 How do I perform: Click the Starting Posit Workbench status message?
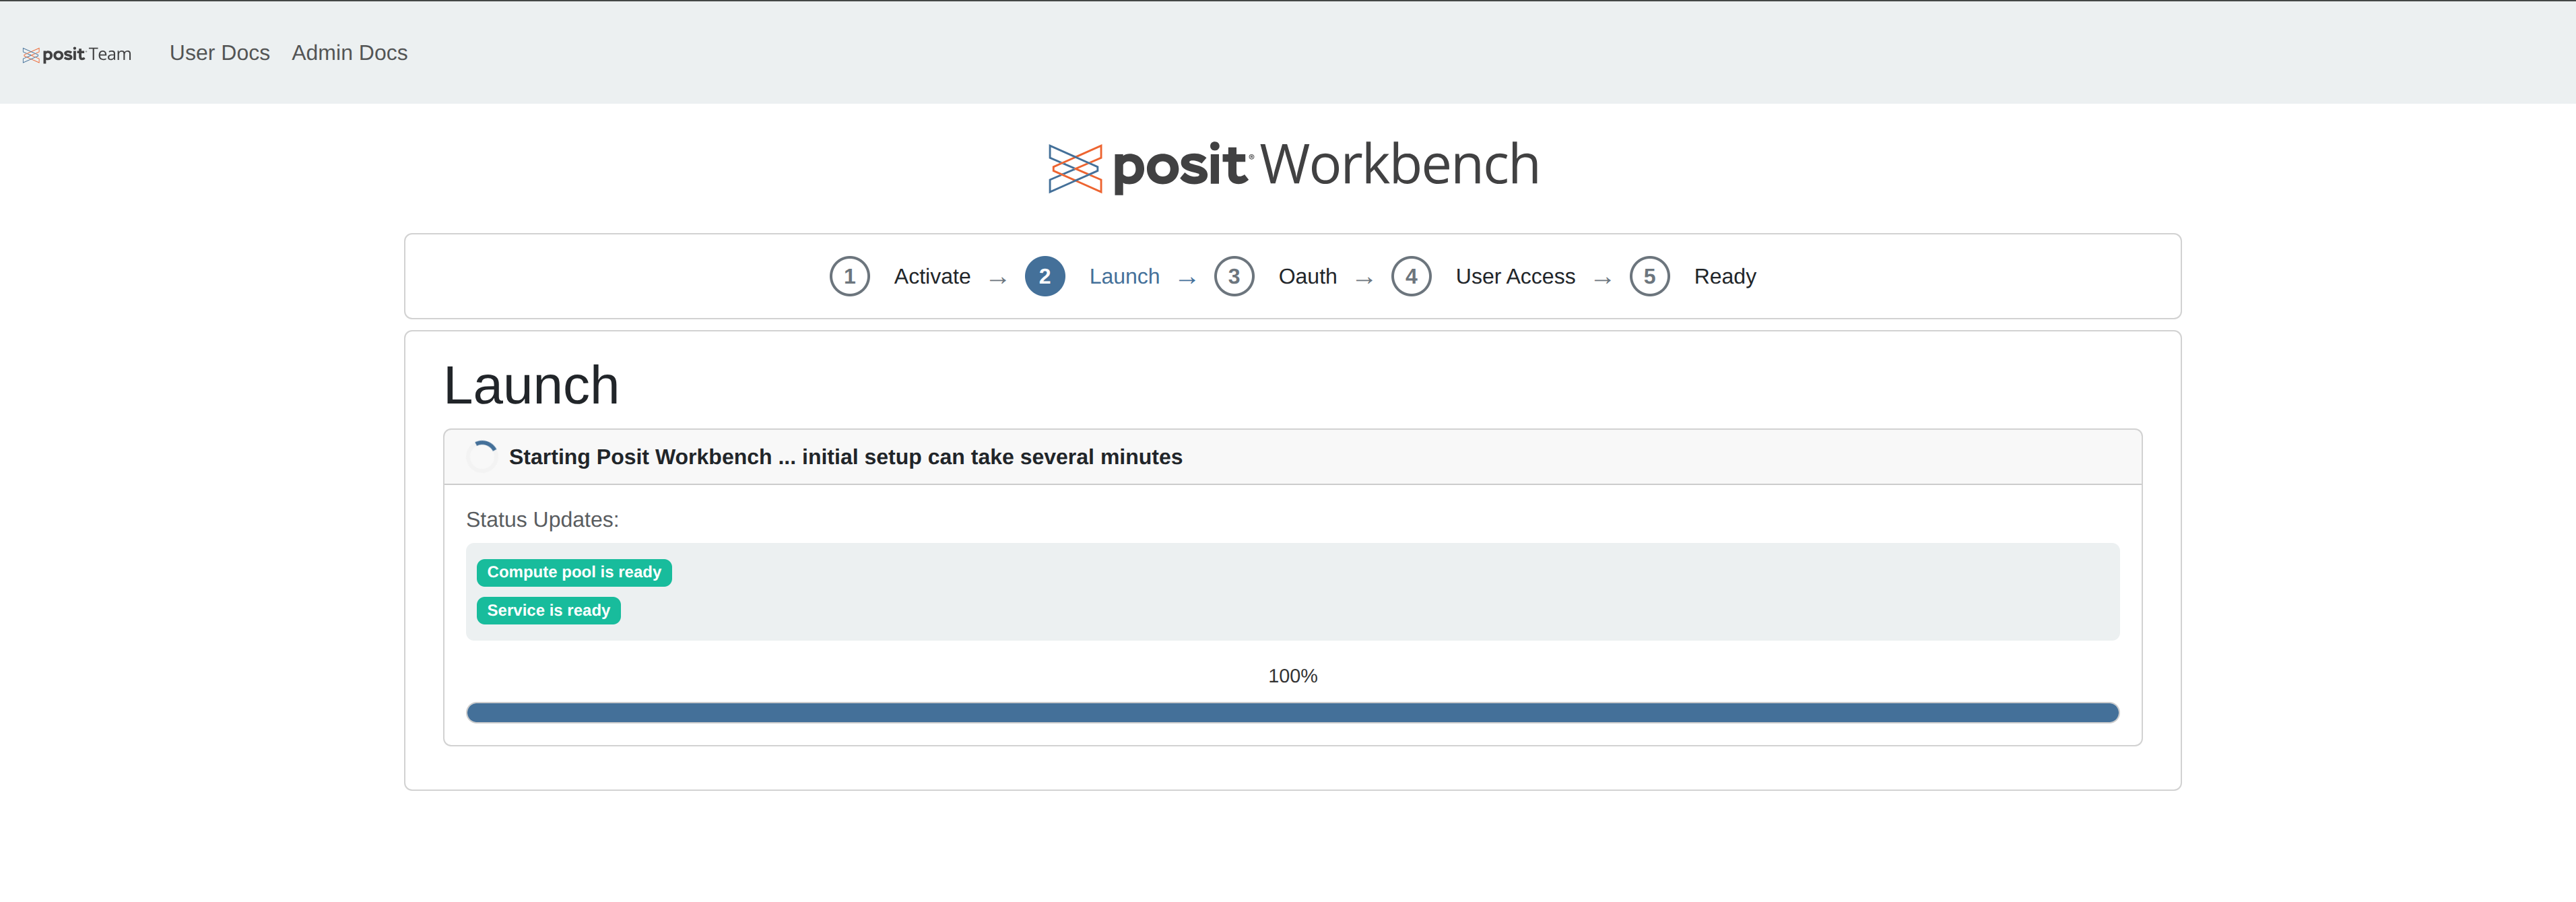tap(845, 457)
